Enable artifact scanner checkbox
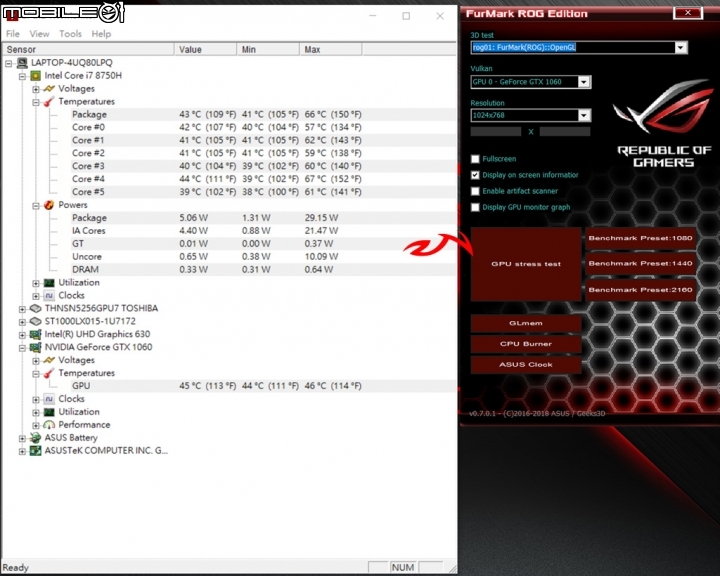Screen dimensions: 720x576 pos(475,191)
